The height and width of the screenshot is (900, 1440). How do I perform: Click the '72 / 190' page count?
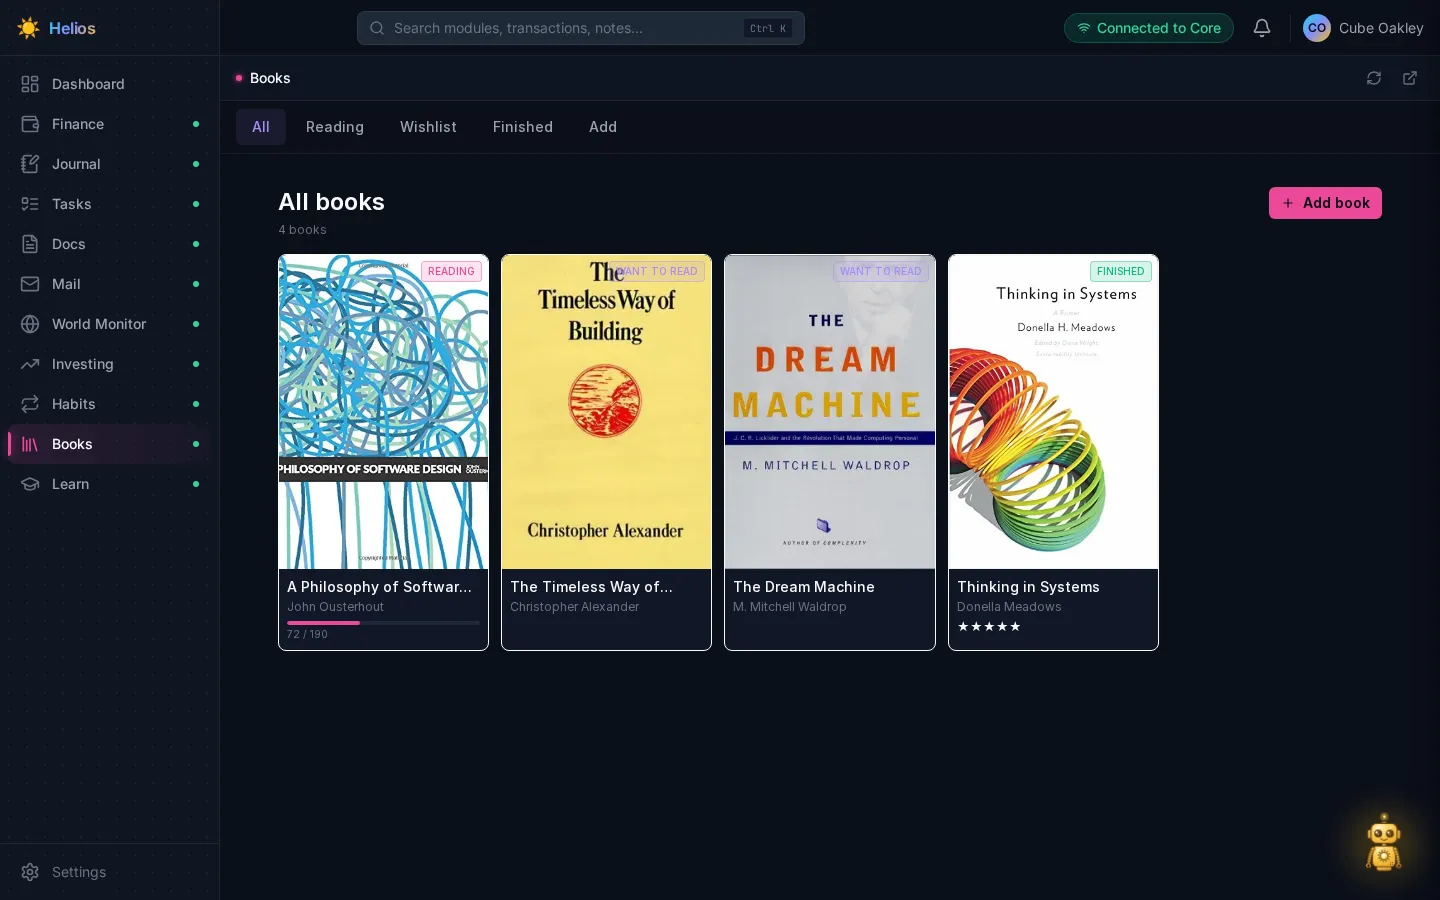[x=307, y=634]
